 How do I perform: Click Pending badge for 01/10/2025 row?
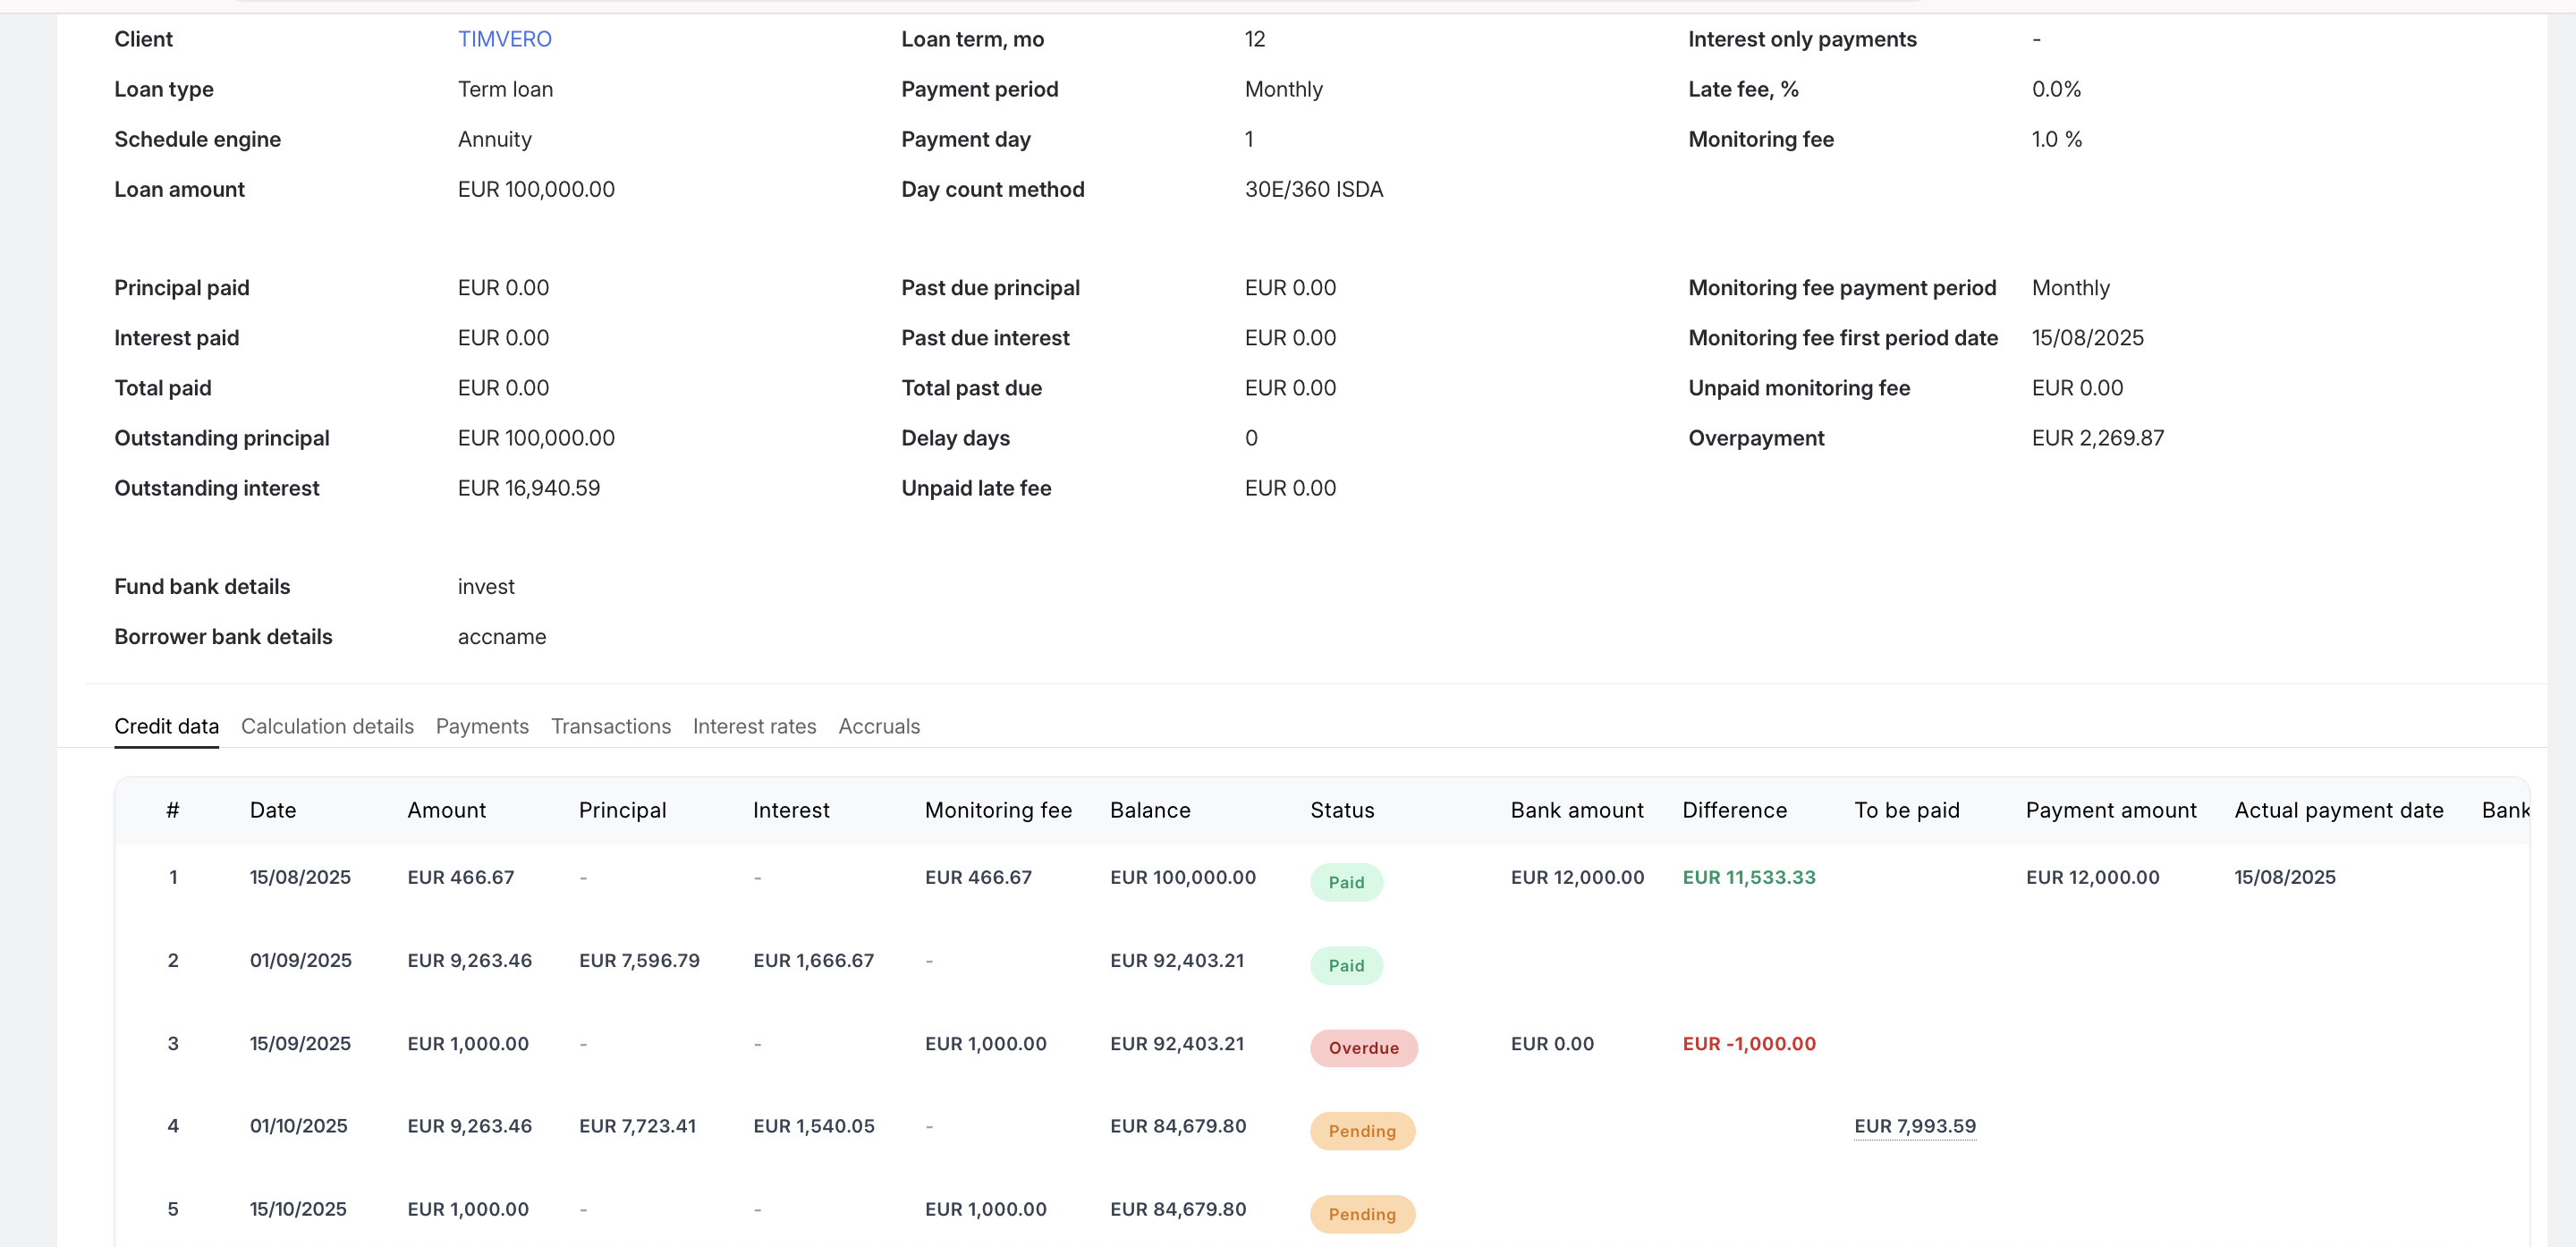1361,1131
